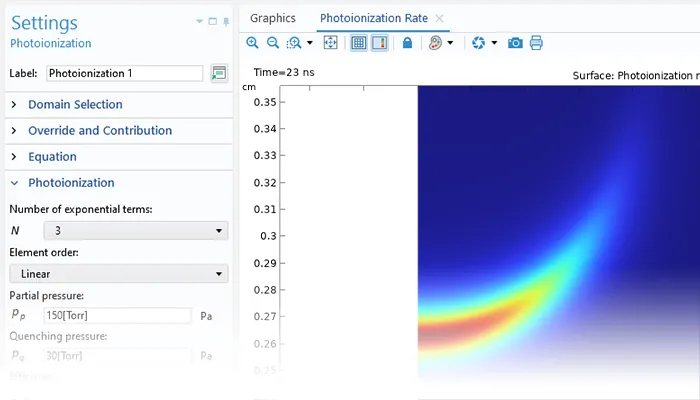Click the Zoom In magnifier icon
Viewport: 700px width, 400px height.
tap(252, 43)
